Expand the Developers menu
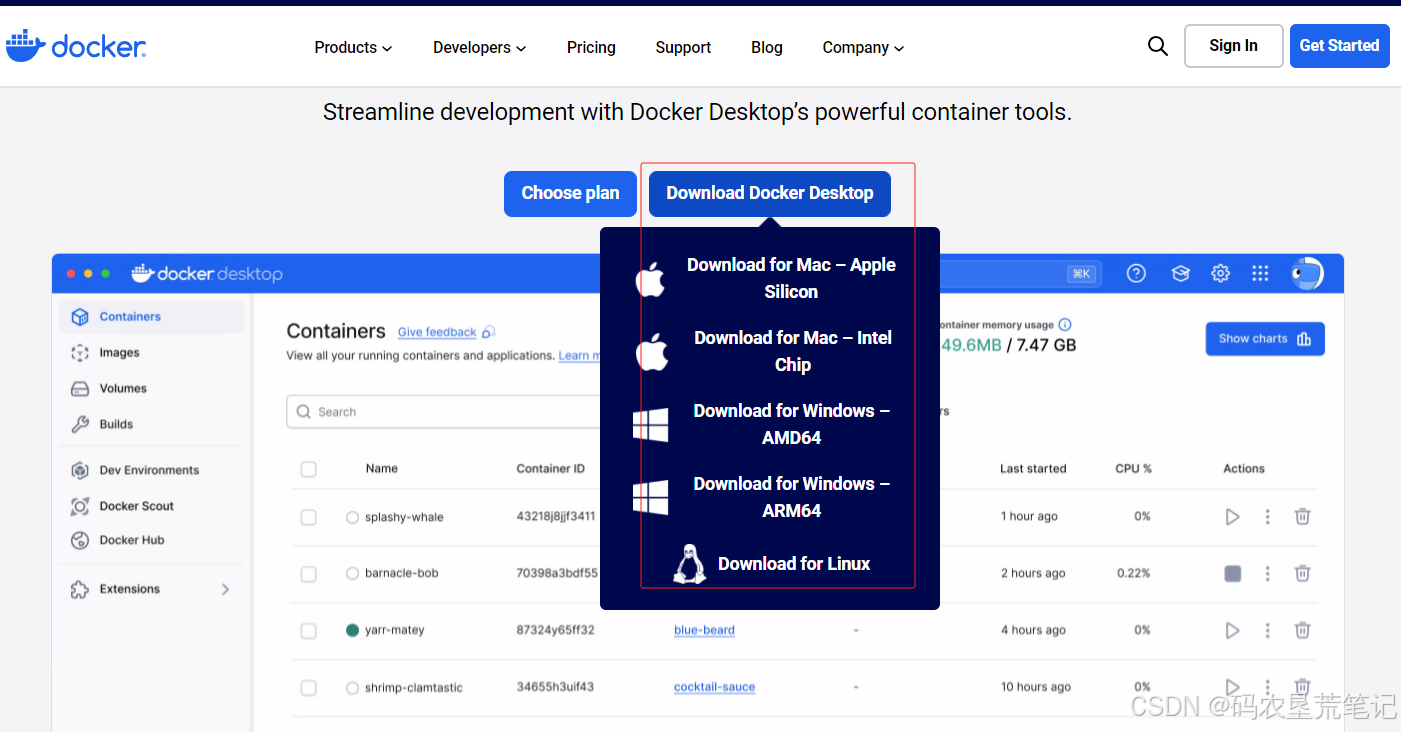 click(479, 47)
